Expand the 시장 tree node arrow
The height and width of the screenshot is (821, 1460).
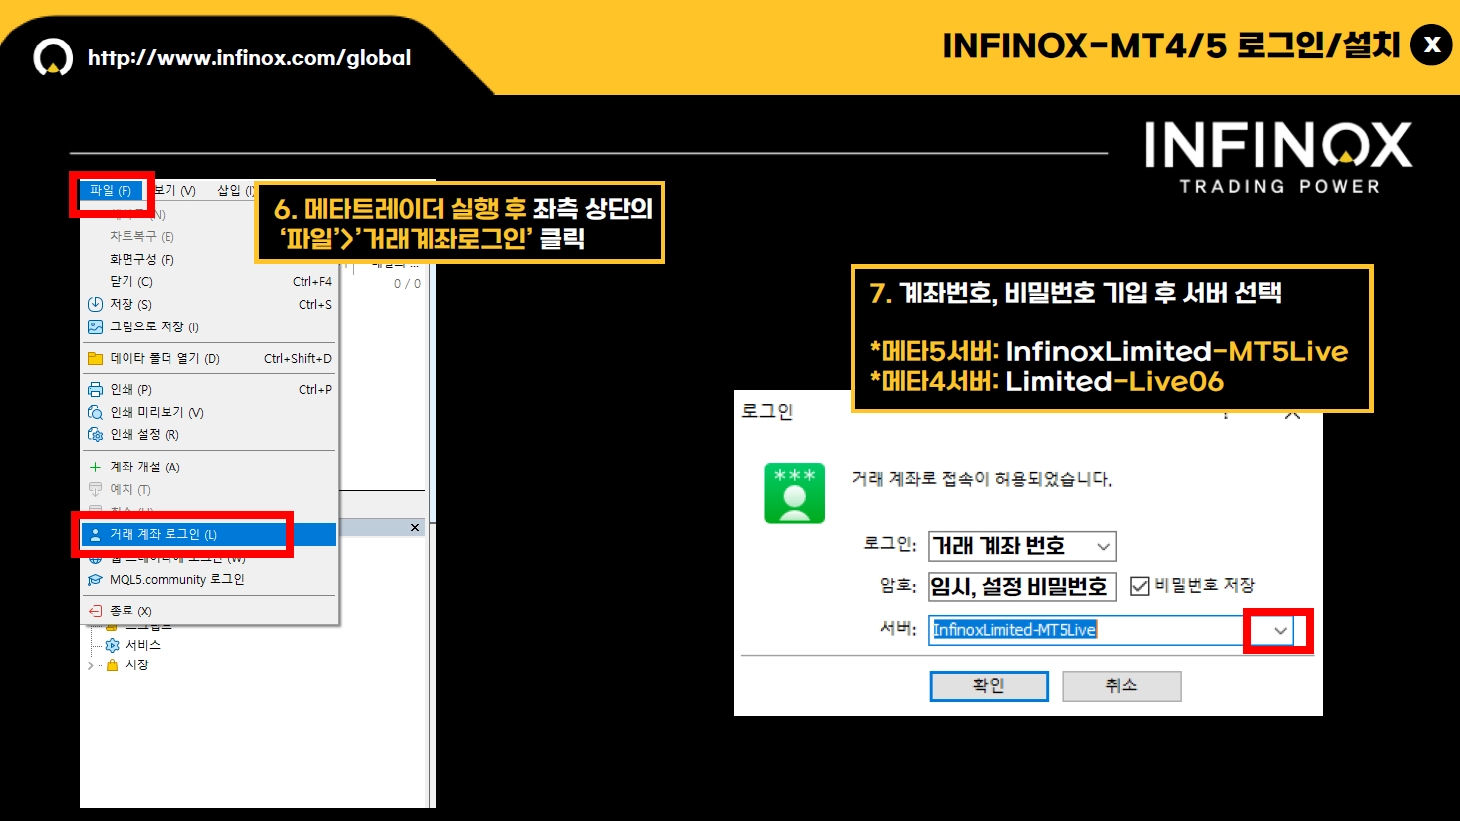tap(91, 665)
